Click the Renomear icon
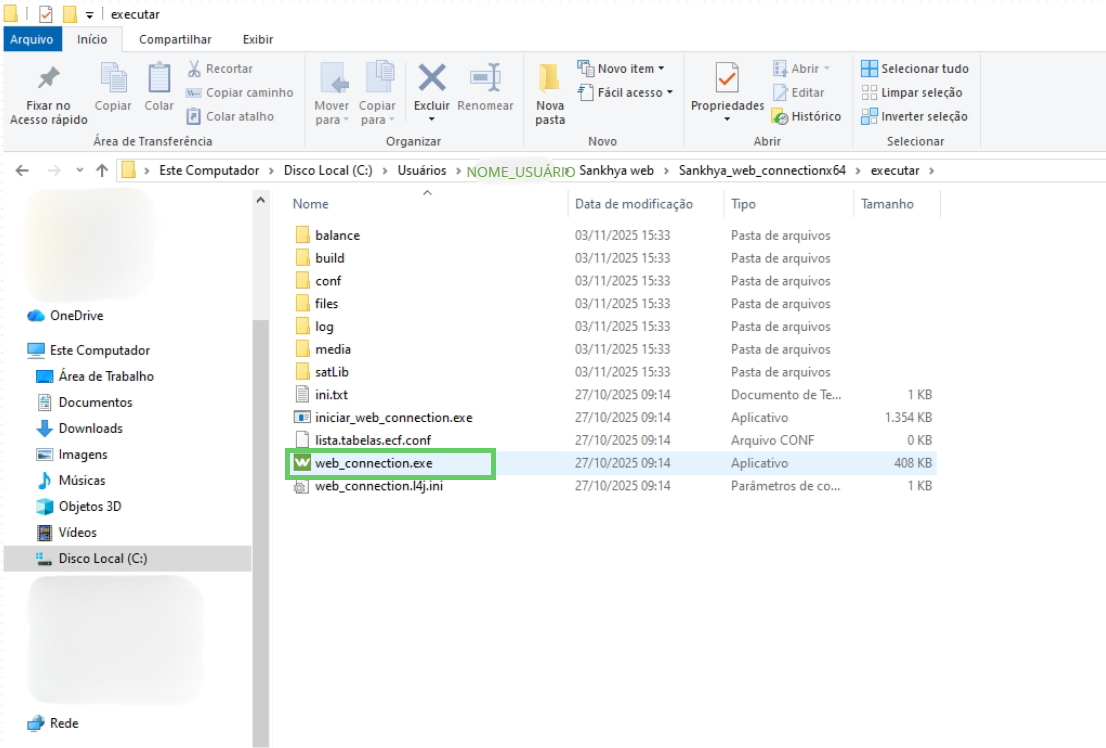Viewport: 1106px width, 748px height. pos(485,78)
